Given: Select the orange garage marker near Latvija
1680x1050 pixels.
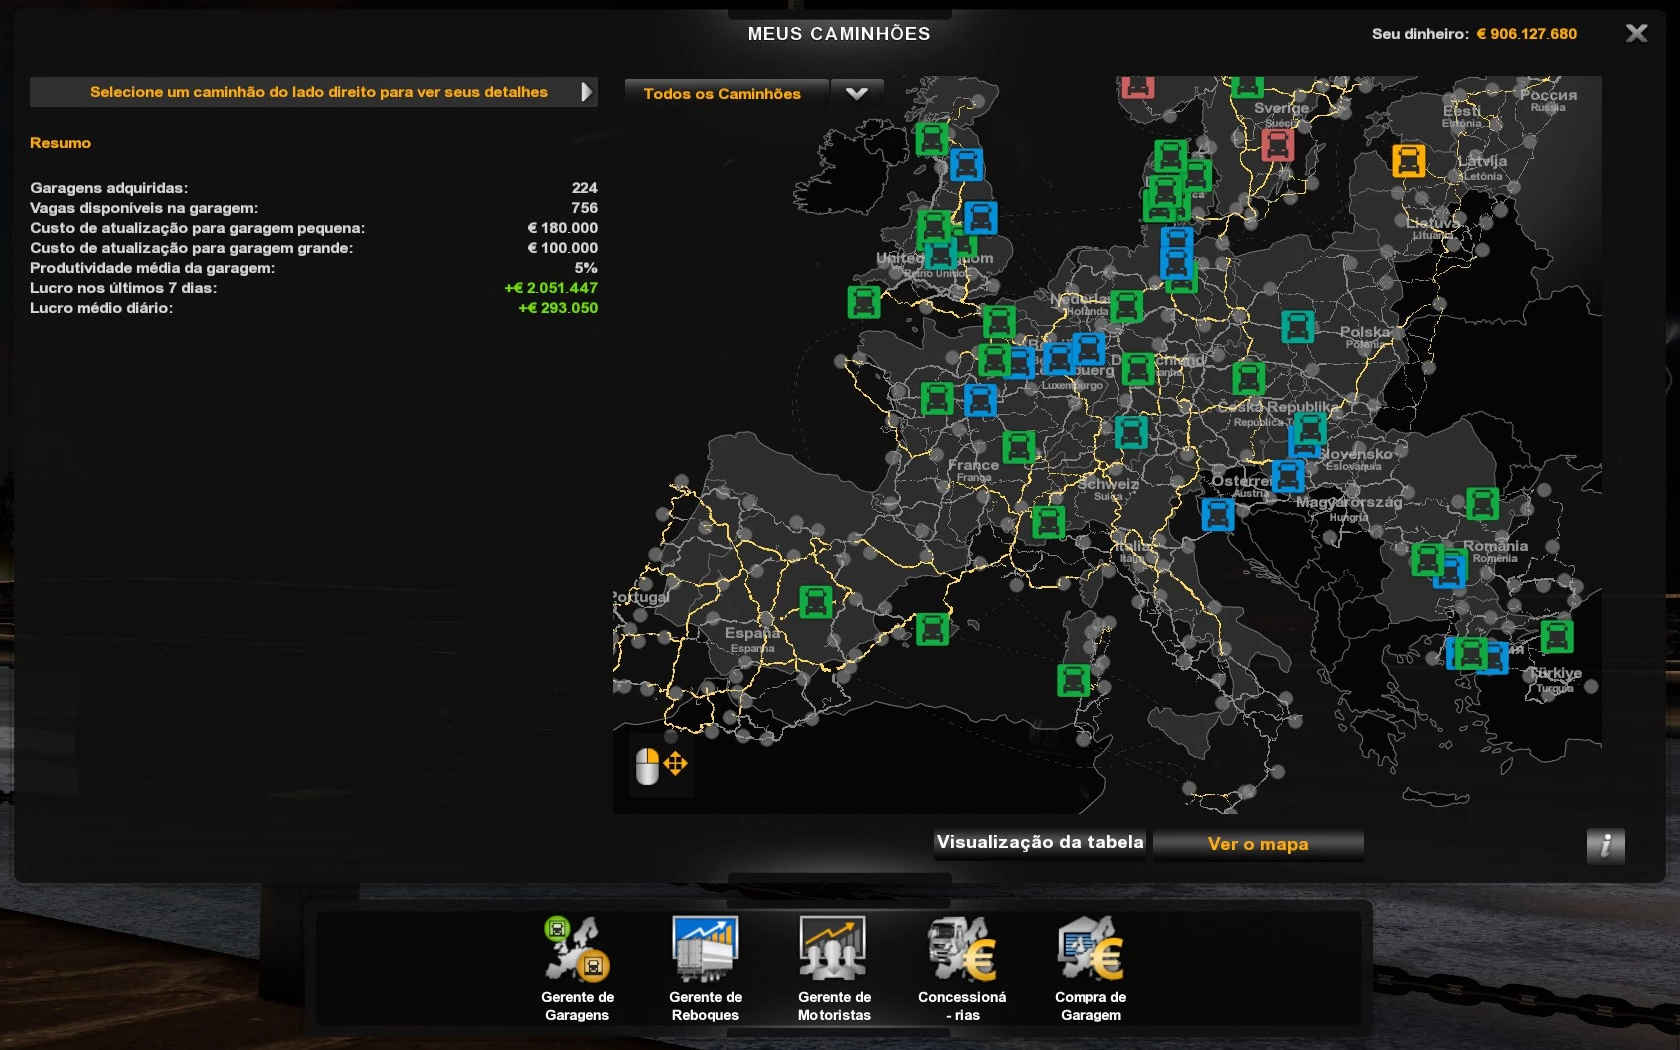Looking at the screenshot, I should coord(1408,160).
